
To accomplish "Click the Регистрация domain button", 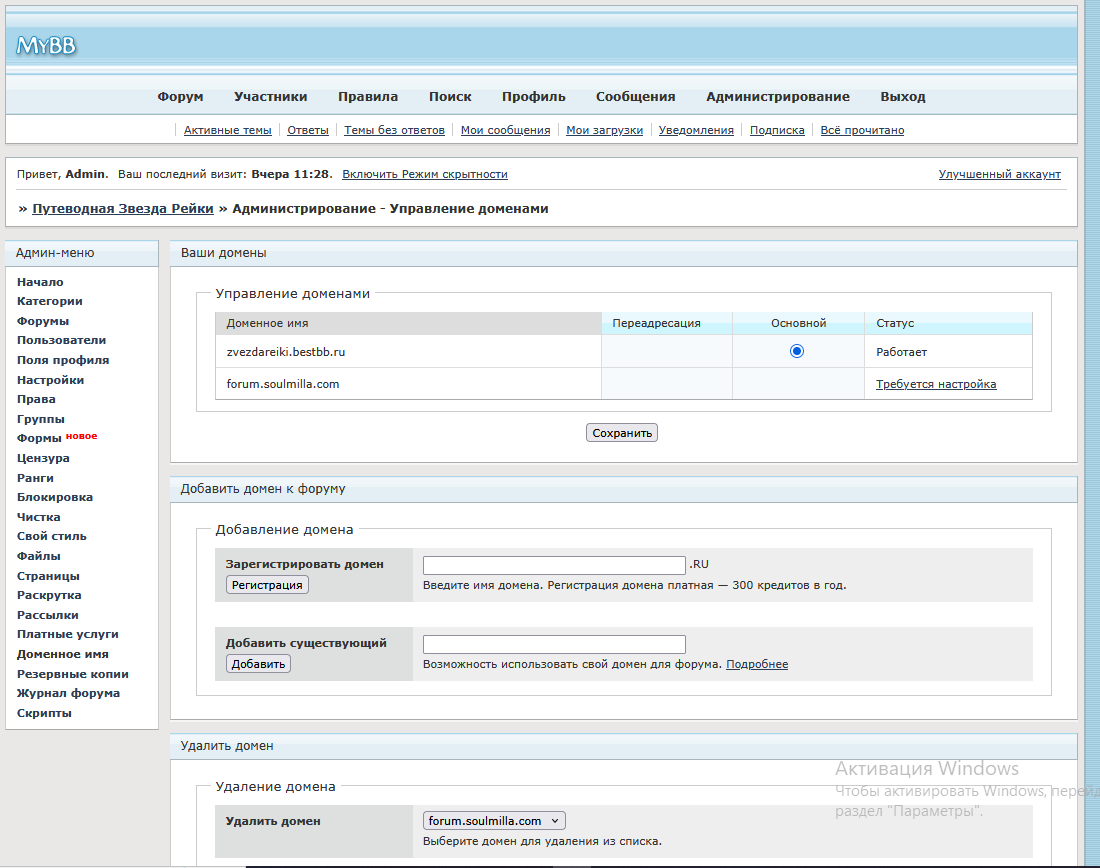I will pos(267,585).
